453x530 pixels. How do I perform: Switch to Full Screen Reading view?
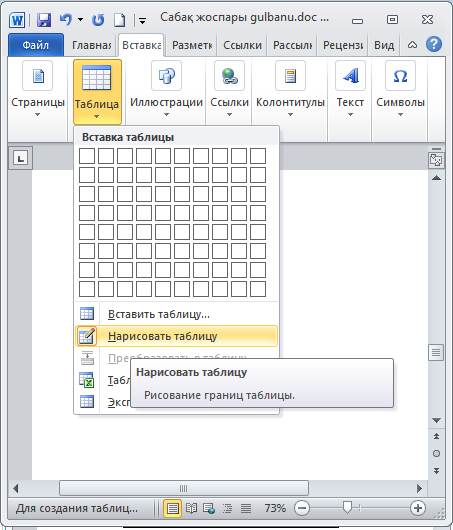[x=191, y=508]
